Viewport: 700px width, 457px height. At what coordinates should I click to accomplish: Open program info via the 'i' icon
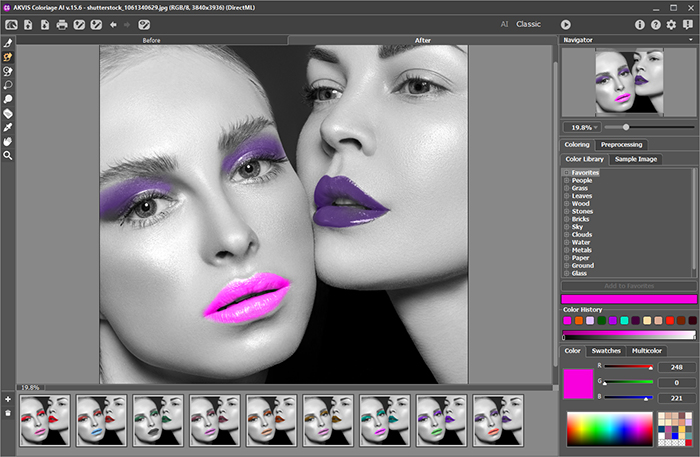(x=640, y=24)
